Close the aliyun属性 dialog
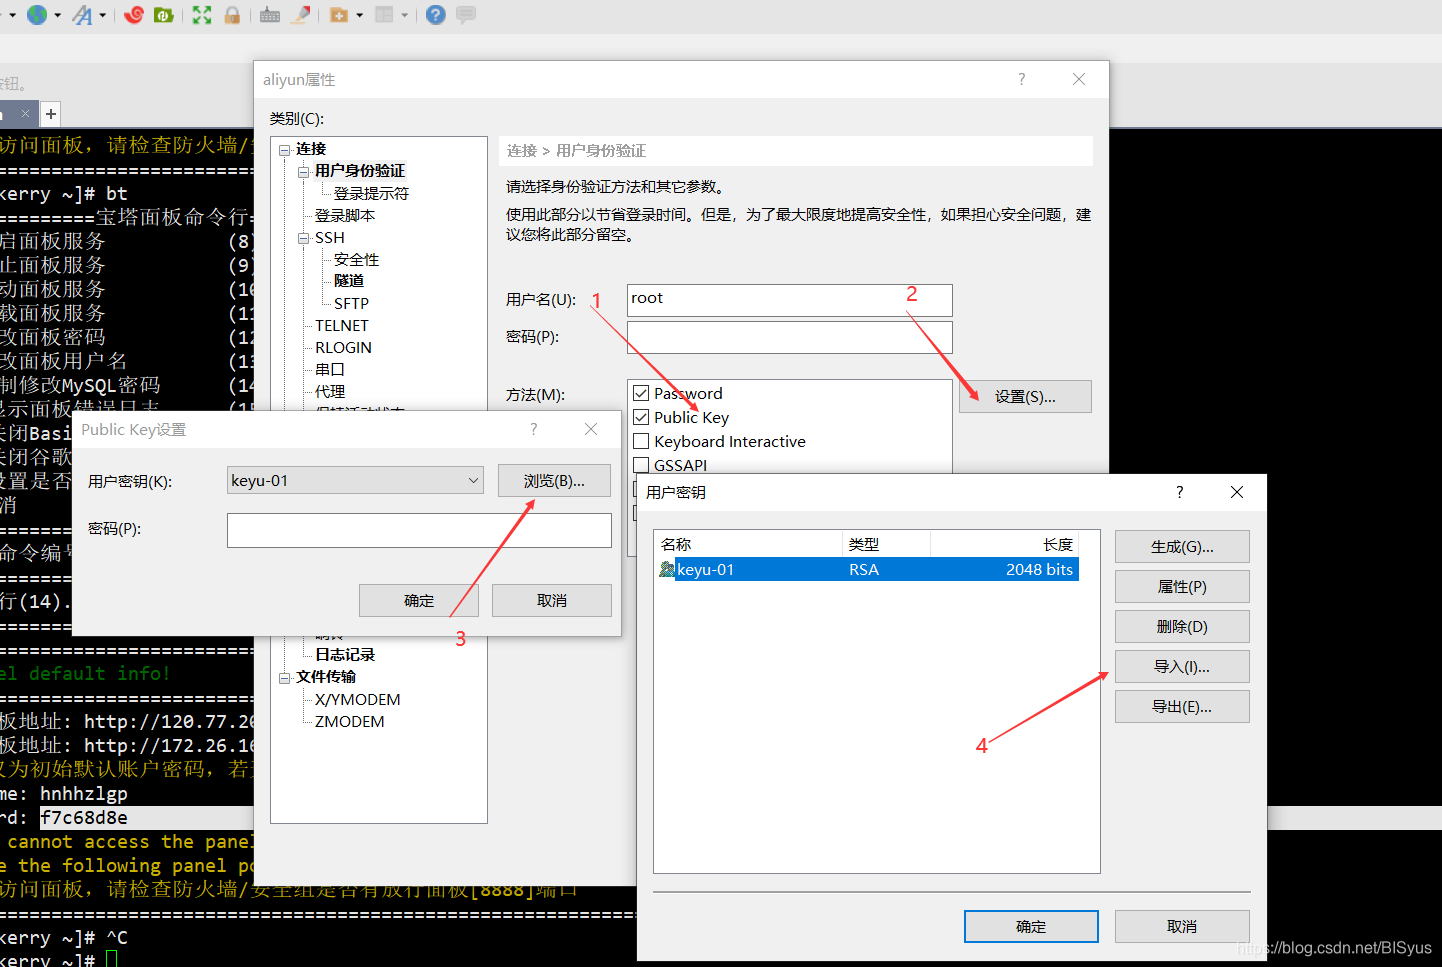 coord(1079,79)
